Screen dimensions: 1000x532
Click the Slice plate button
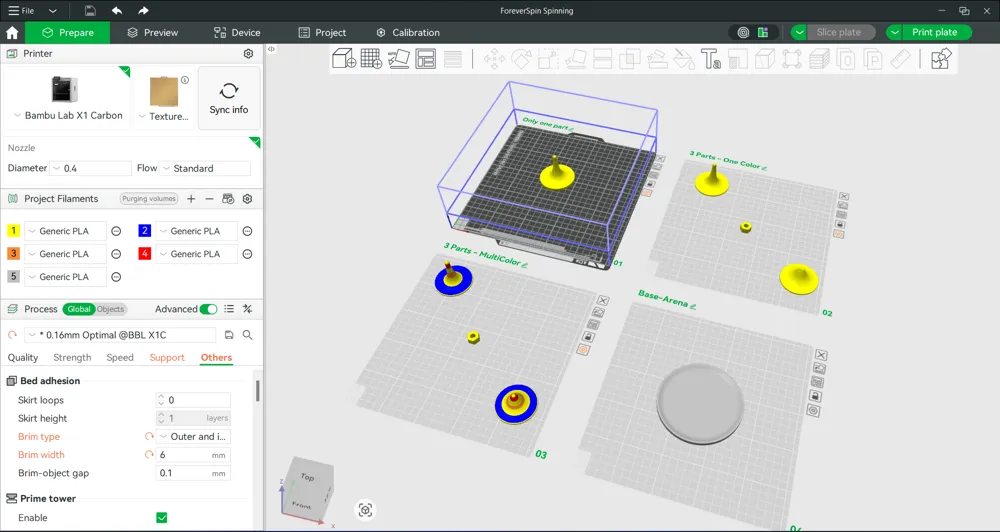[841, 33]
